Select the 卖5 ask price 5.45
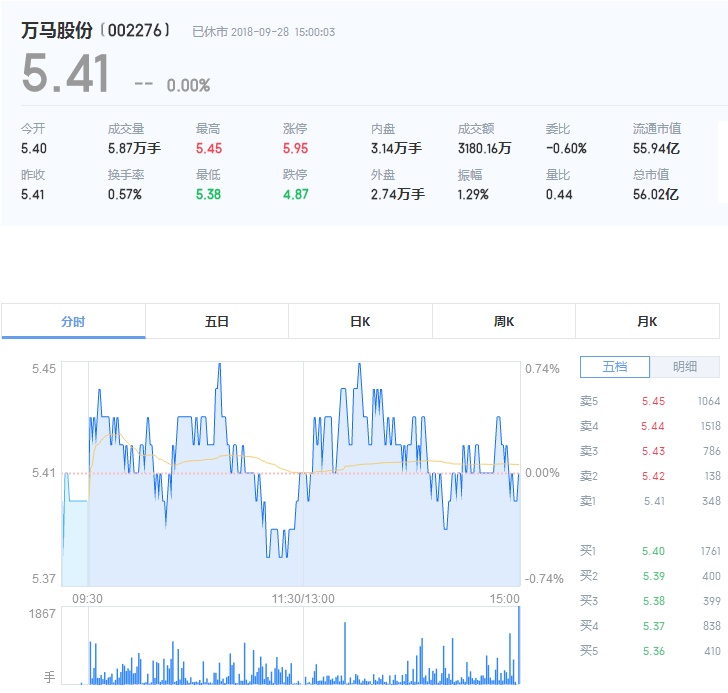This screenshot has height=693, width=728. coord(653,401)
